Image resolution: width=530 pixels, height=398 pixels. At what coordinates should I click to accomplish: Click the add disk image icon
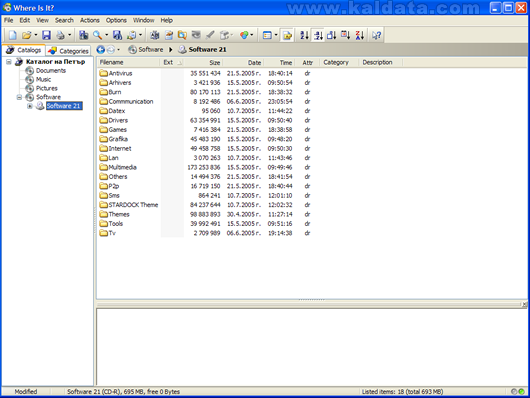coord(83,35)
